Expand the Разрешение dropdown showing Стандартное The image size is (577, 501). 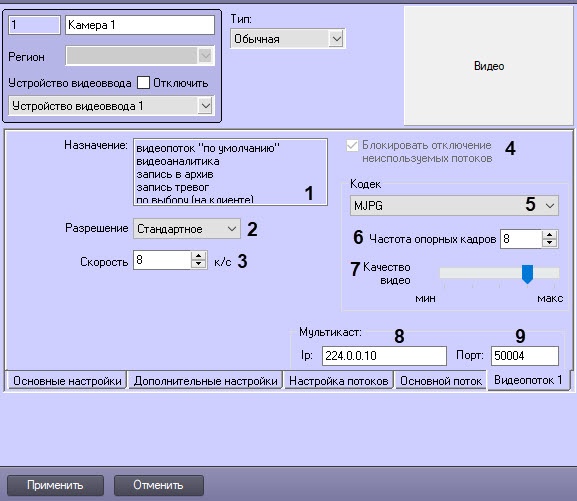187,229
